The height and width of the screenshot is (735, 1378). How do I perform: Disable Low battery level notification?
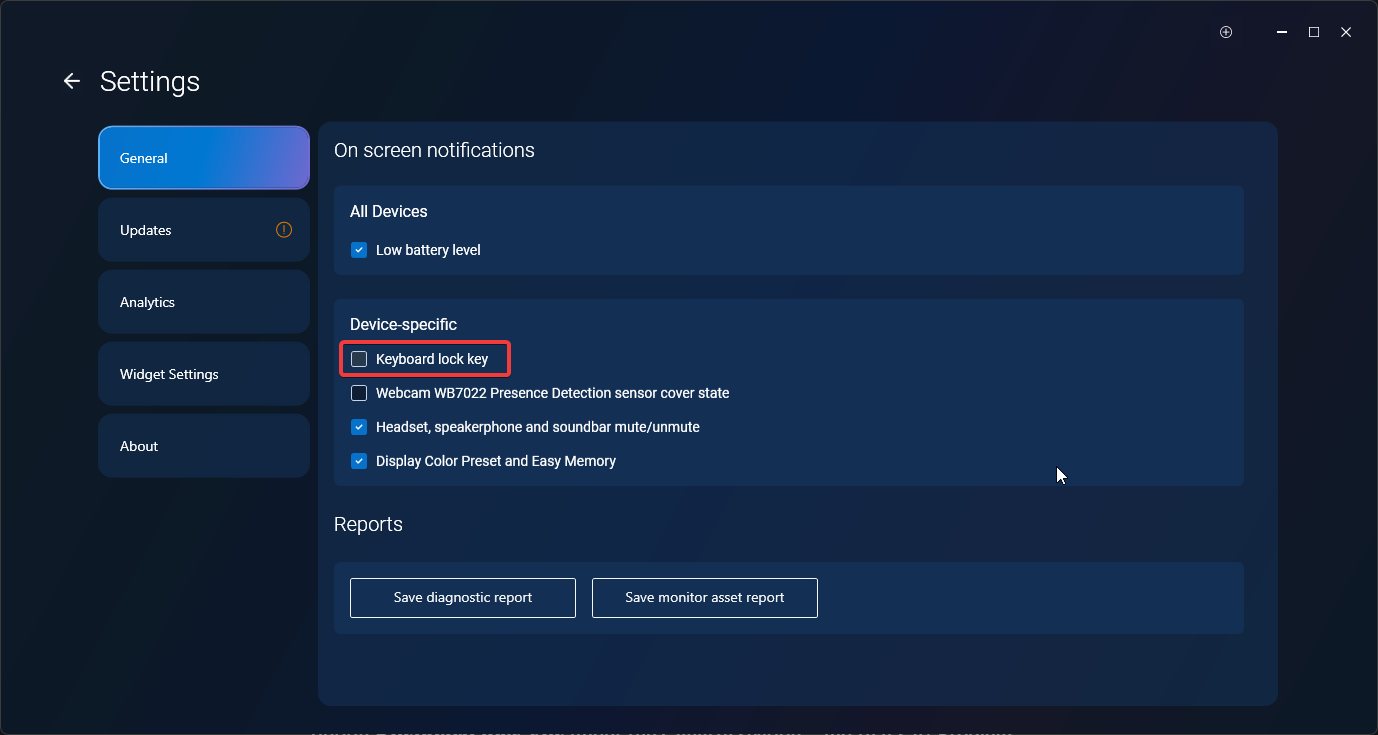coord(359,250)
